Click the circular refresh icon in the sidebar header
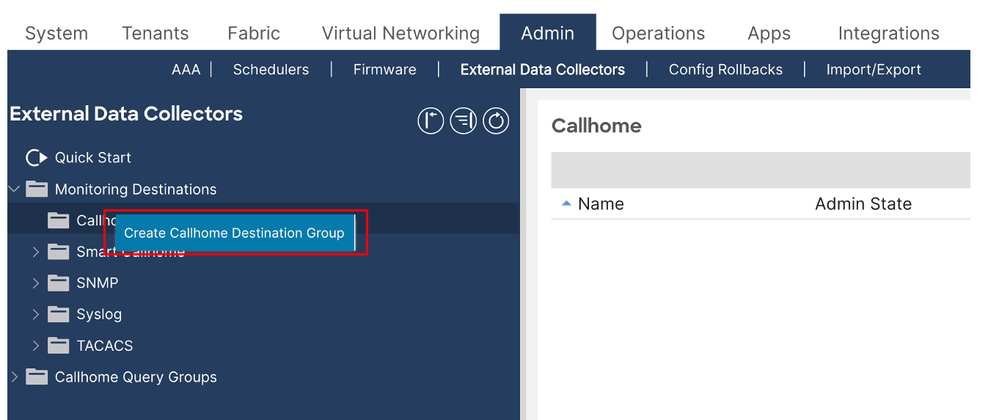 point(496,121)
